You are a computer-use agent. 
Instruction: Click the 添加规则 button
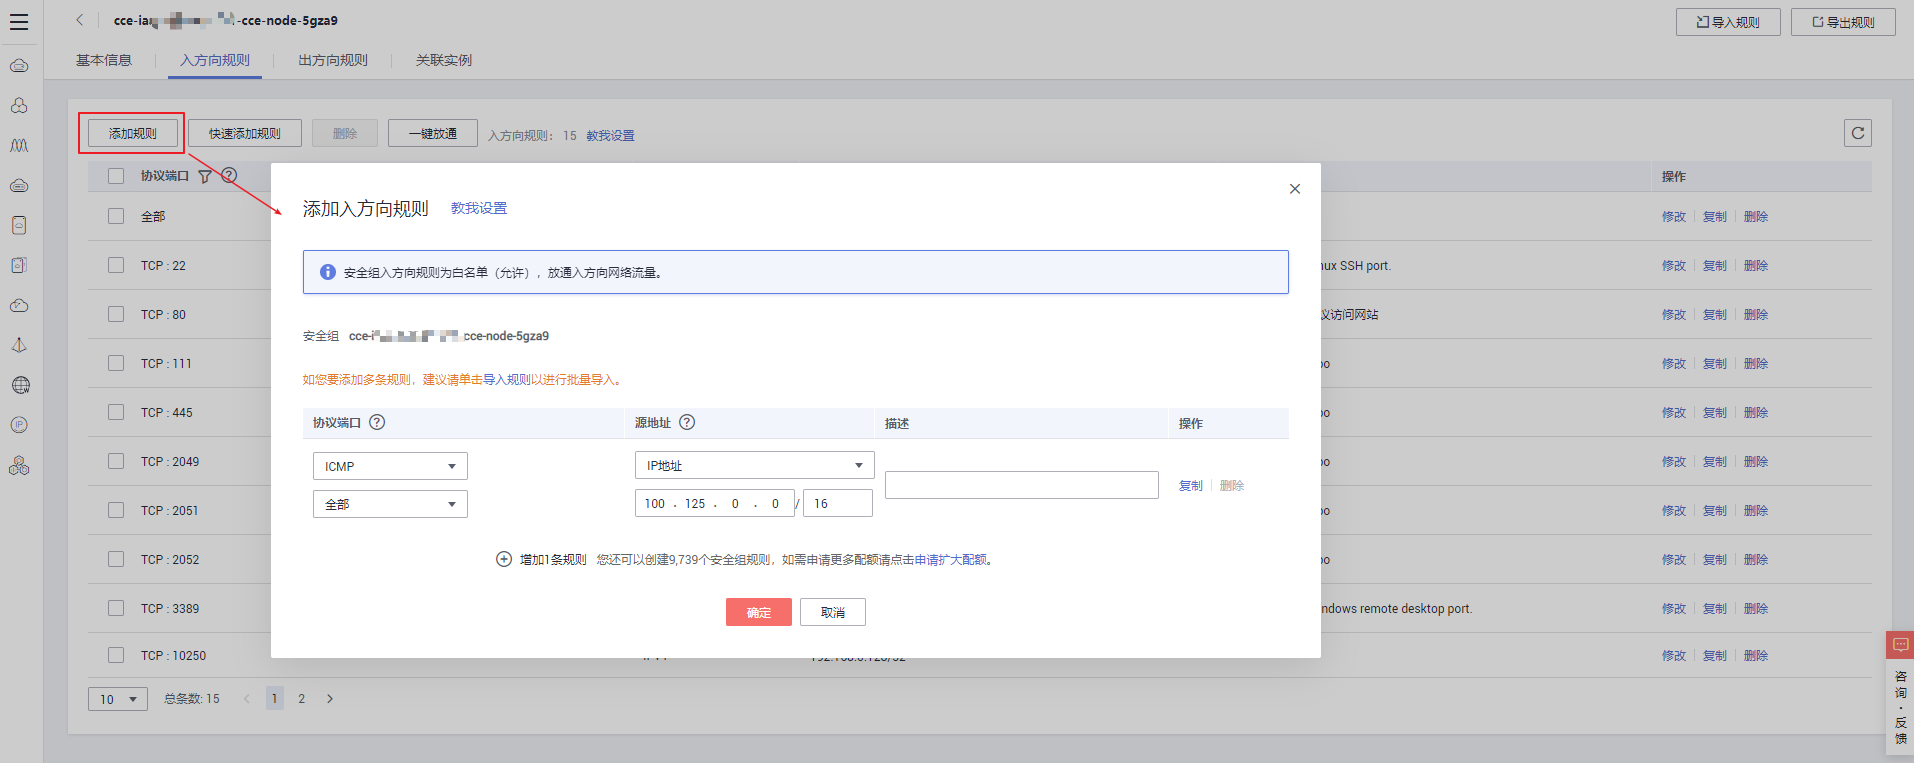133,133
